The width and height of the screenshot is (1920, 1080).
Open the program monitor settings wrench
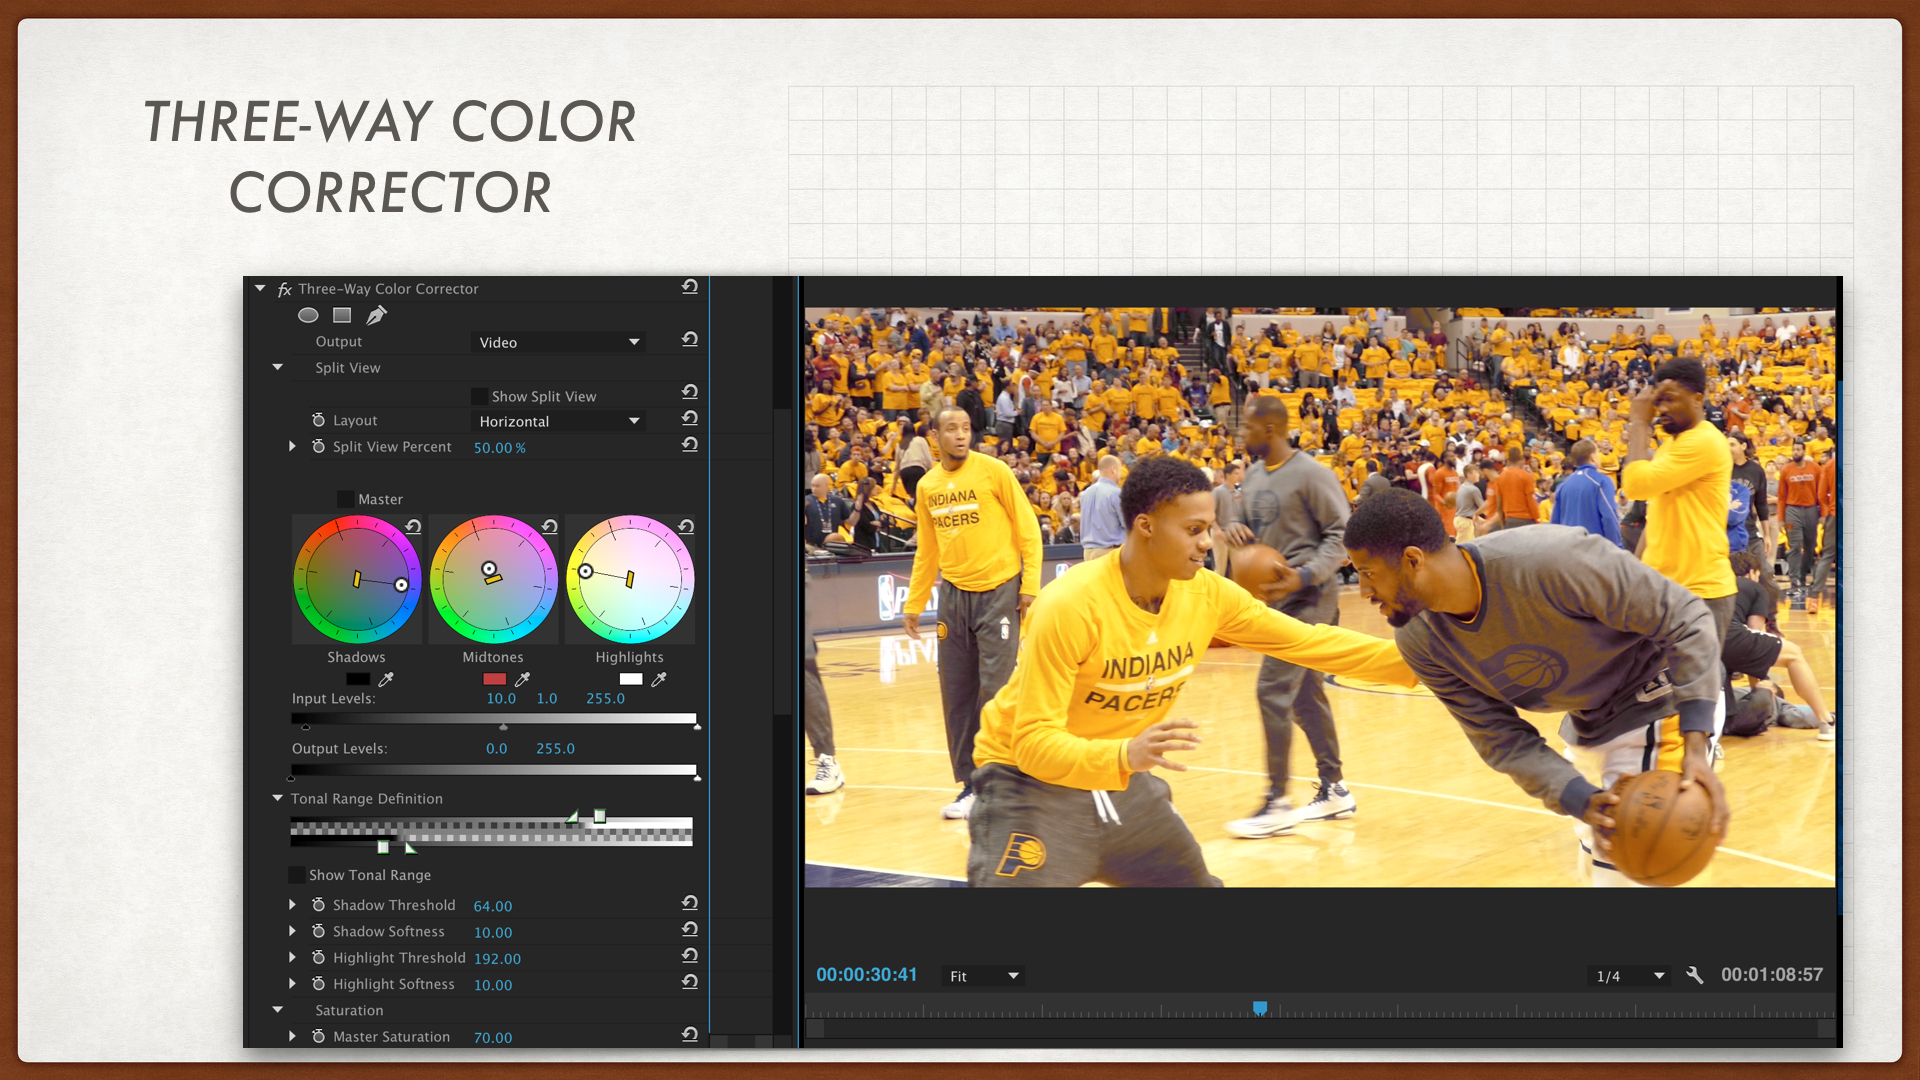click(x=1695, y=975)
